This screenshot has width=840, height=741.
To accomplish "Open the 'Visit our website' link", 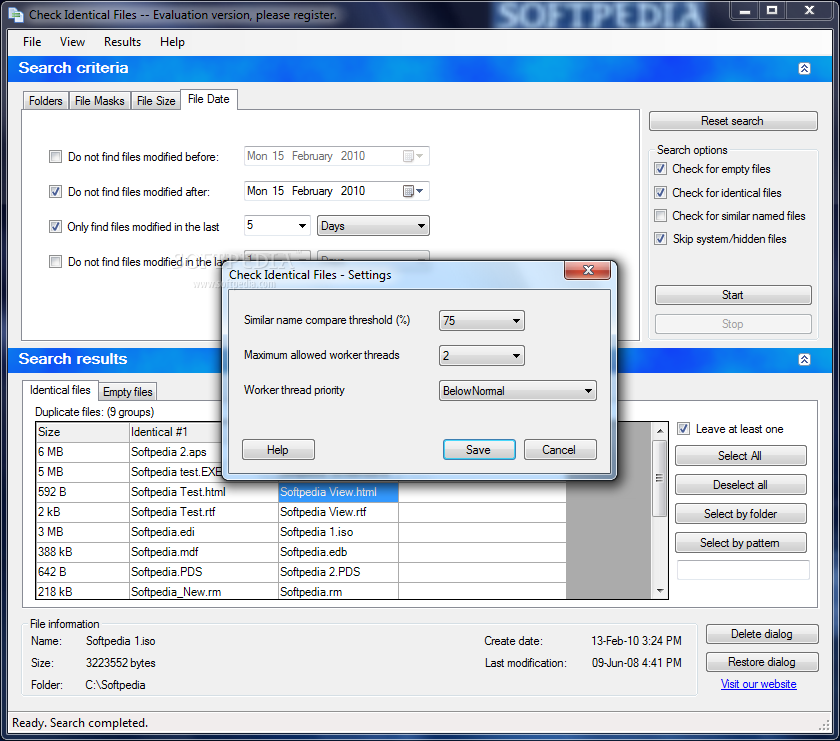I will click(759, 684).
